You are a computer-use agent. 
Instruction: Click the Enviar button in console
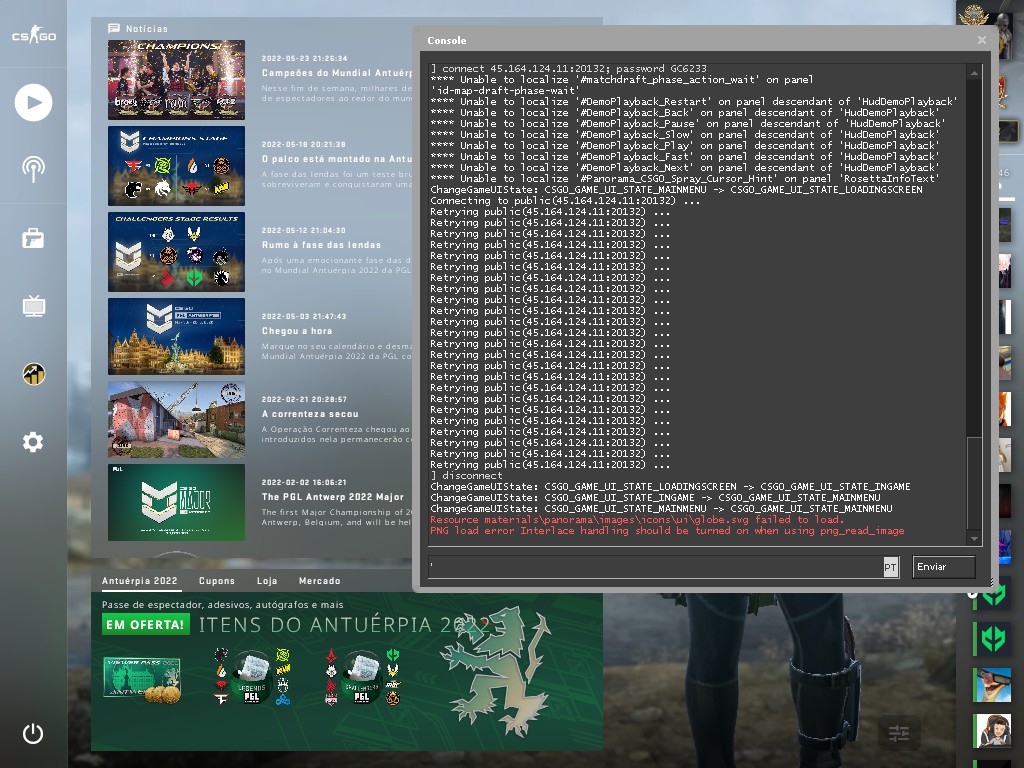(x=944, y=567)
